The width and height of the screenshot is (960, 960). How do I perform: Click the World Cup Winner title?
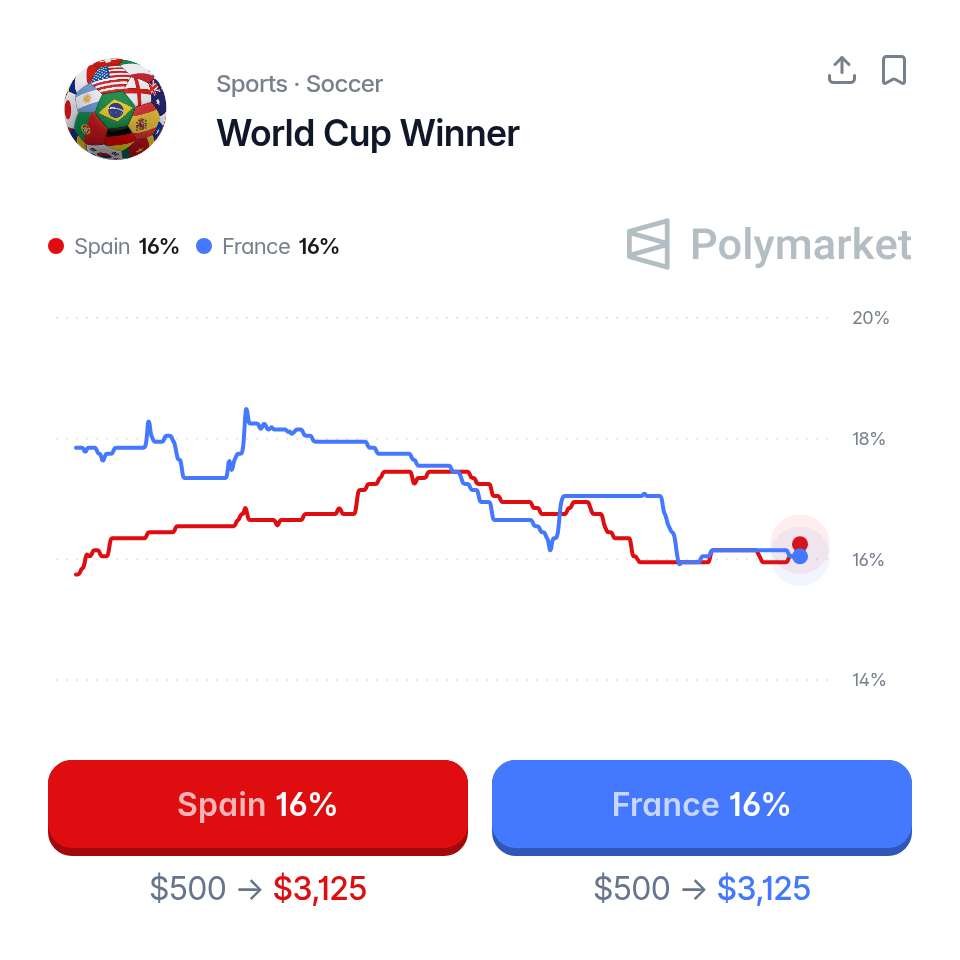pyautogui.click(x=368, y=133)
